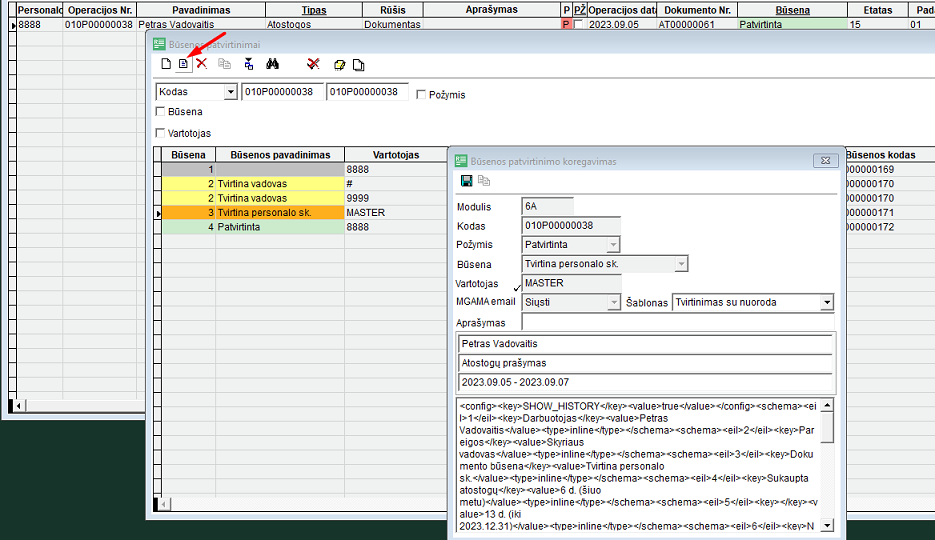Save changes with the floppy disk icon
Viewport: 935px width, 540px height.
(x=466, y=181)
